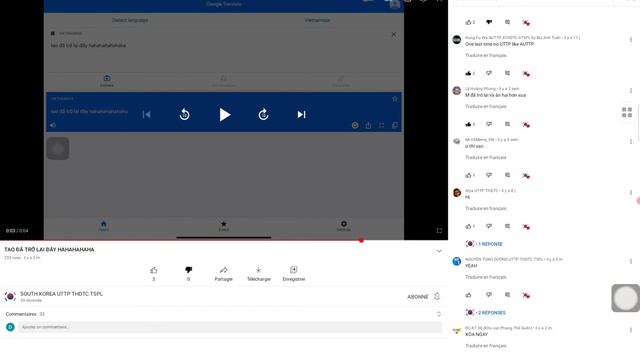Dislike the 'M đã trở lại' comment
This screenshot has height=360, width=640.
click(x=489, y=124)
